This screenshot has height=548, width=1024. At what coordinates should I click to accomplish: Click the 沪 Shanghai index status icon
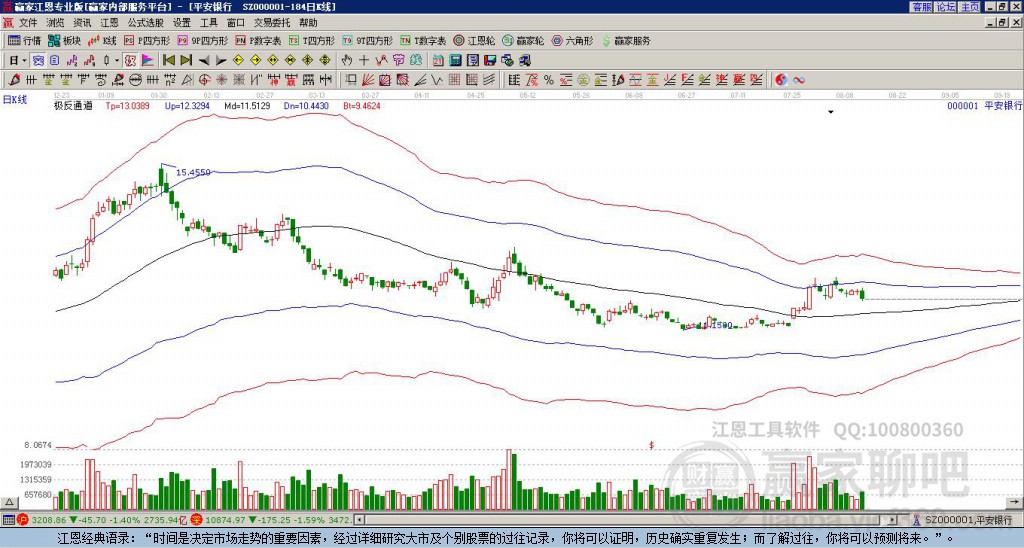(x=23, y=520)
